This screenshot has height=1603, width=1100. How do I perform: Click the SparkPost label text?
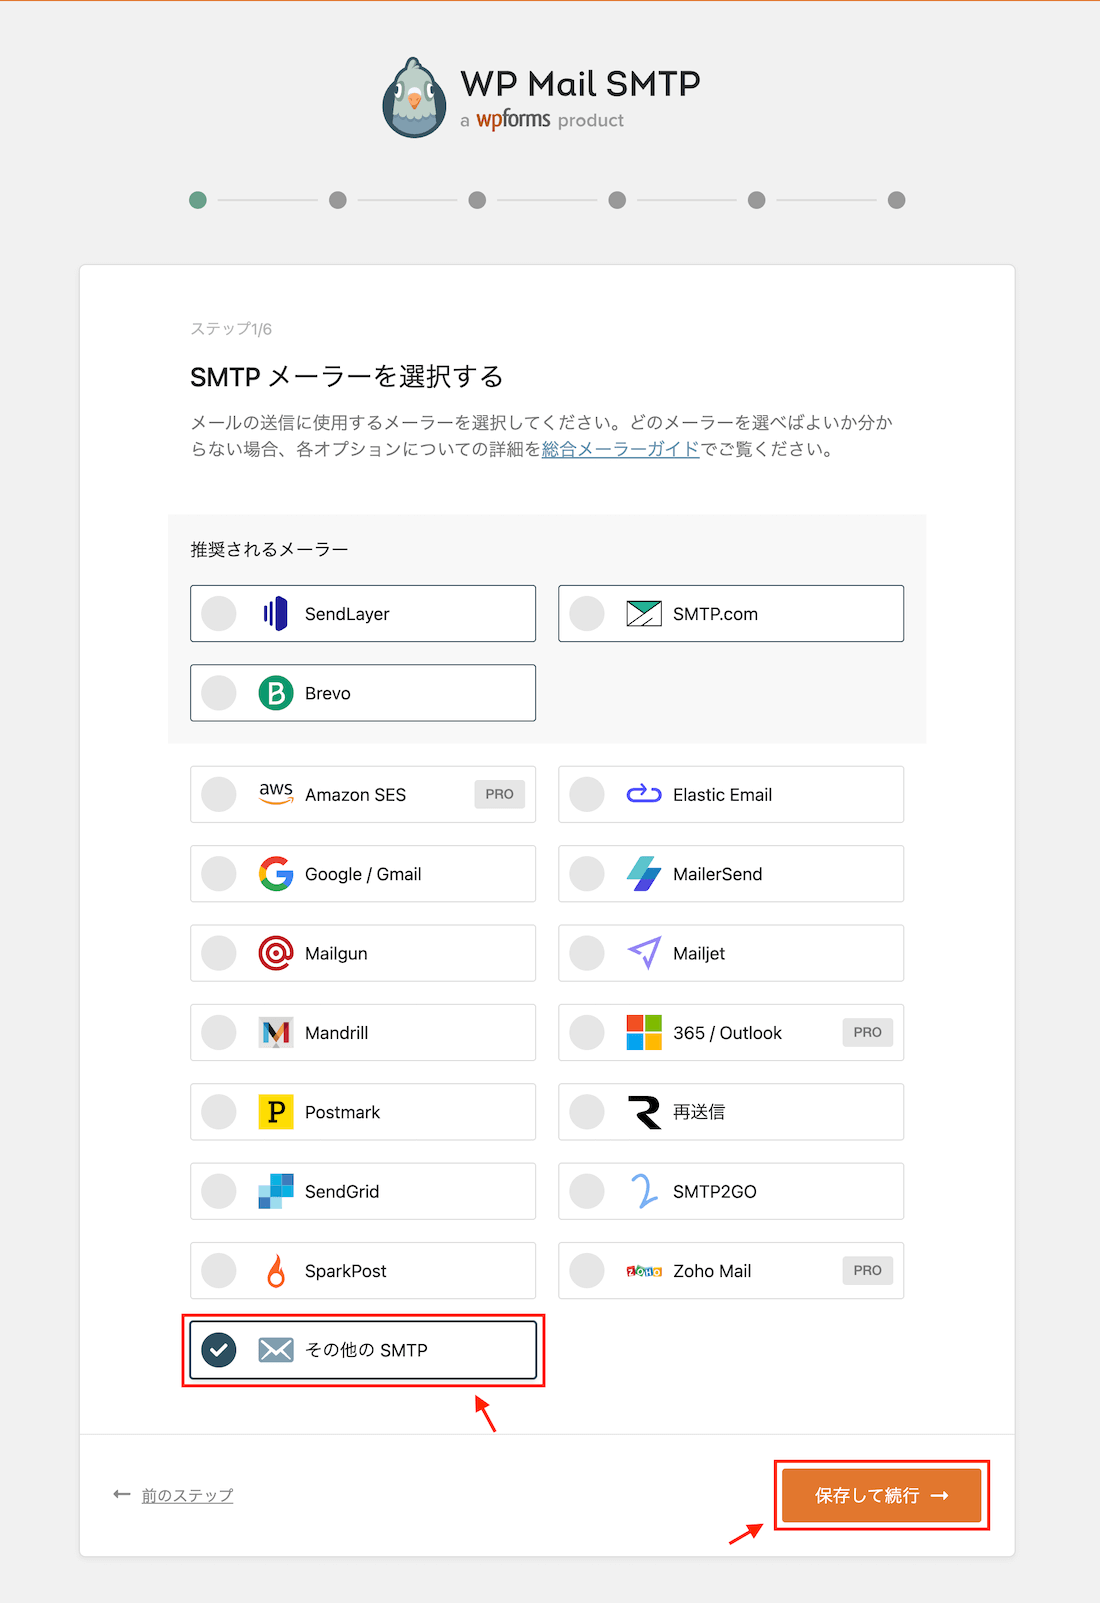(x=345, y=1271)
